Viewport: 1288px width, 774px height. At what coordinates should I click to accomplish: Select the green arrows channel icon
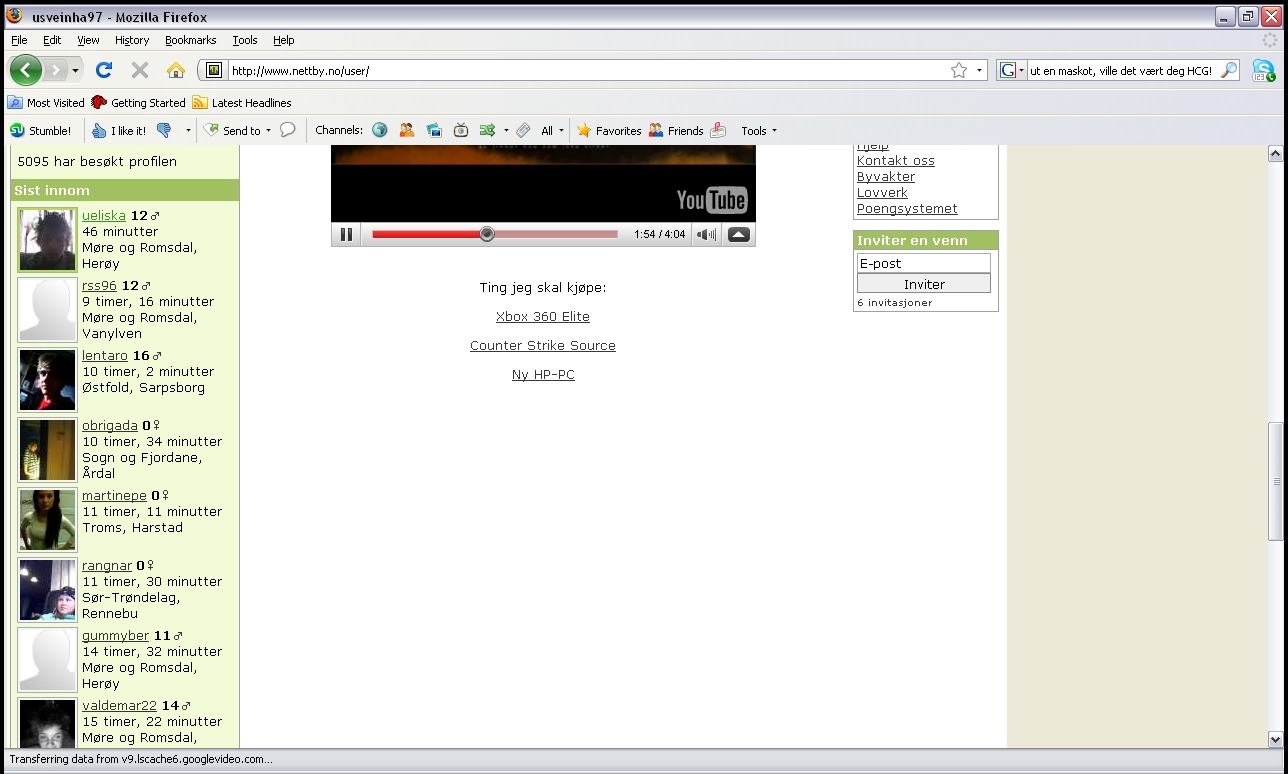tap(487, 130)
